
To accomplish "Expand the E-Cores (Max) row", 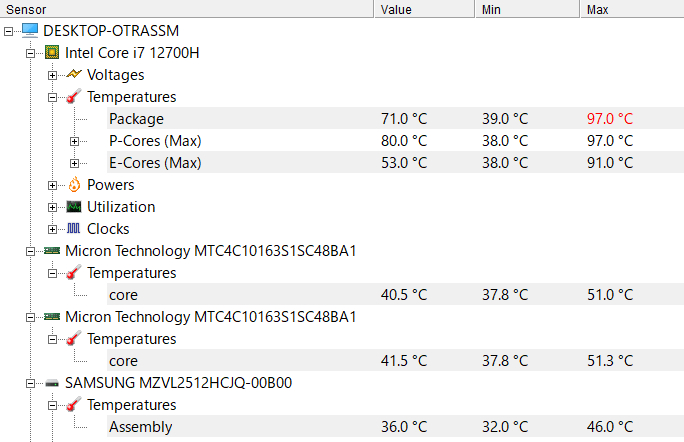I will (74, 163).
